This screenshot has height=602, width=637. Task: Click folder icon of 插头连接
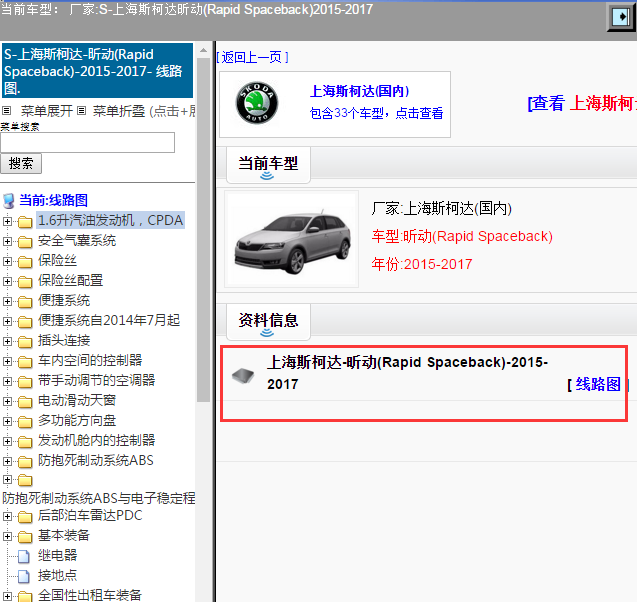coord(25,342)
